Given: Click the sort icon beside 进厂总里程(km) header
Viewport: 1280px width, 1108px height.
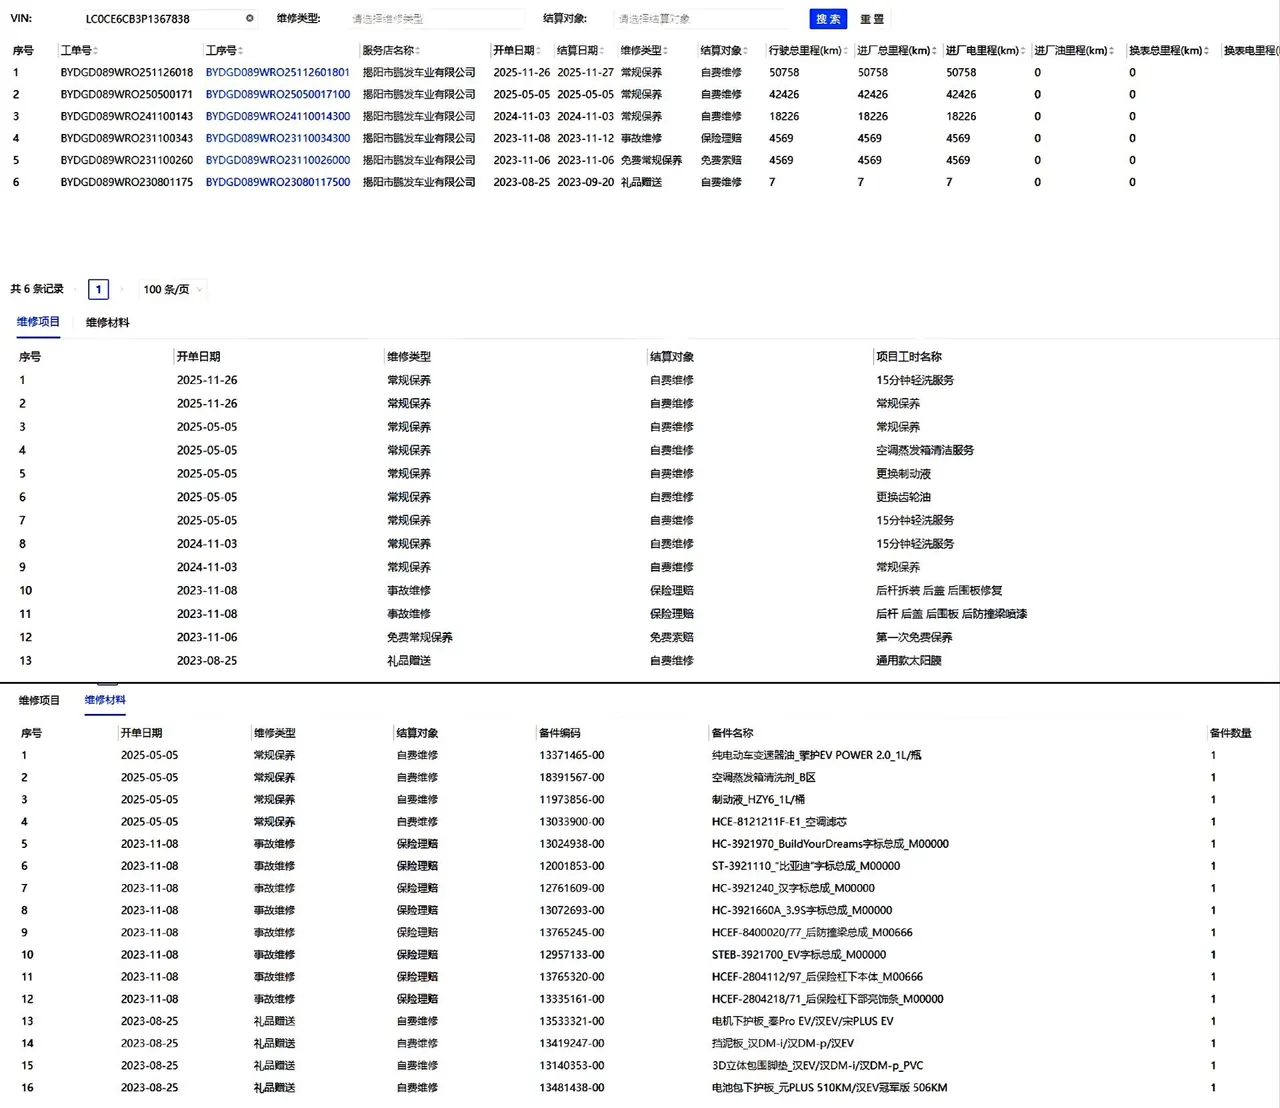Looking at the screenshot, I should (x=934, y=51).
